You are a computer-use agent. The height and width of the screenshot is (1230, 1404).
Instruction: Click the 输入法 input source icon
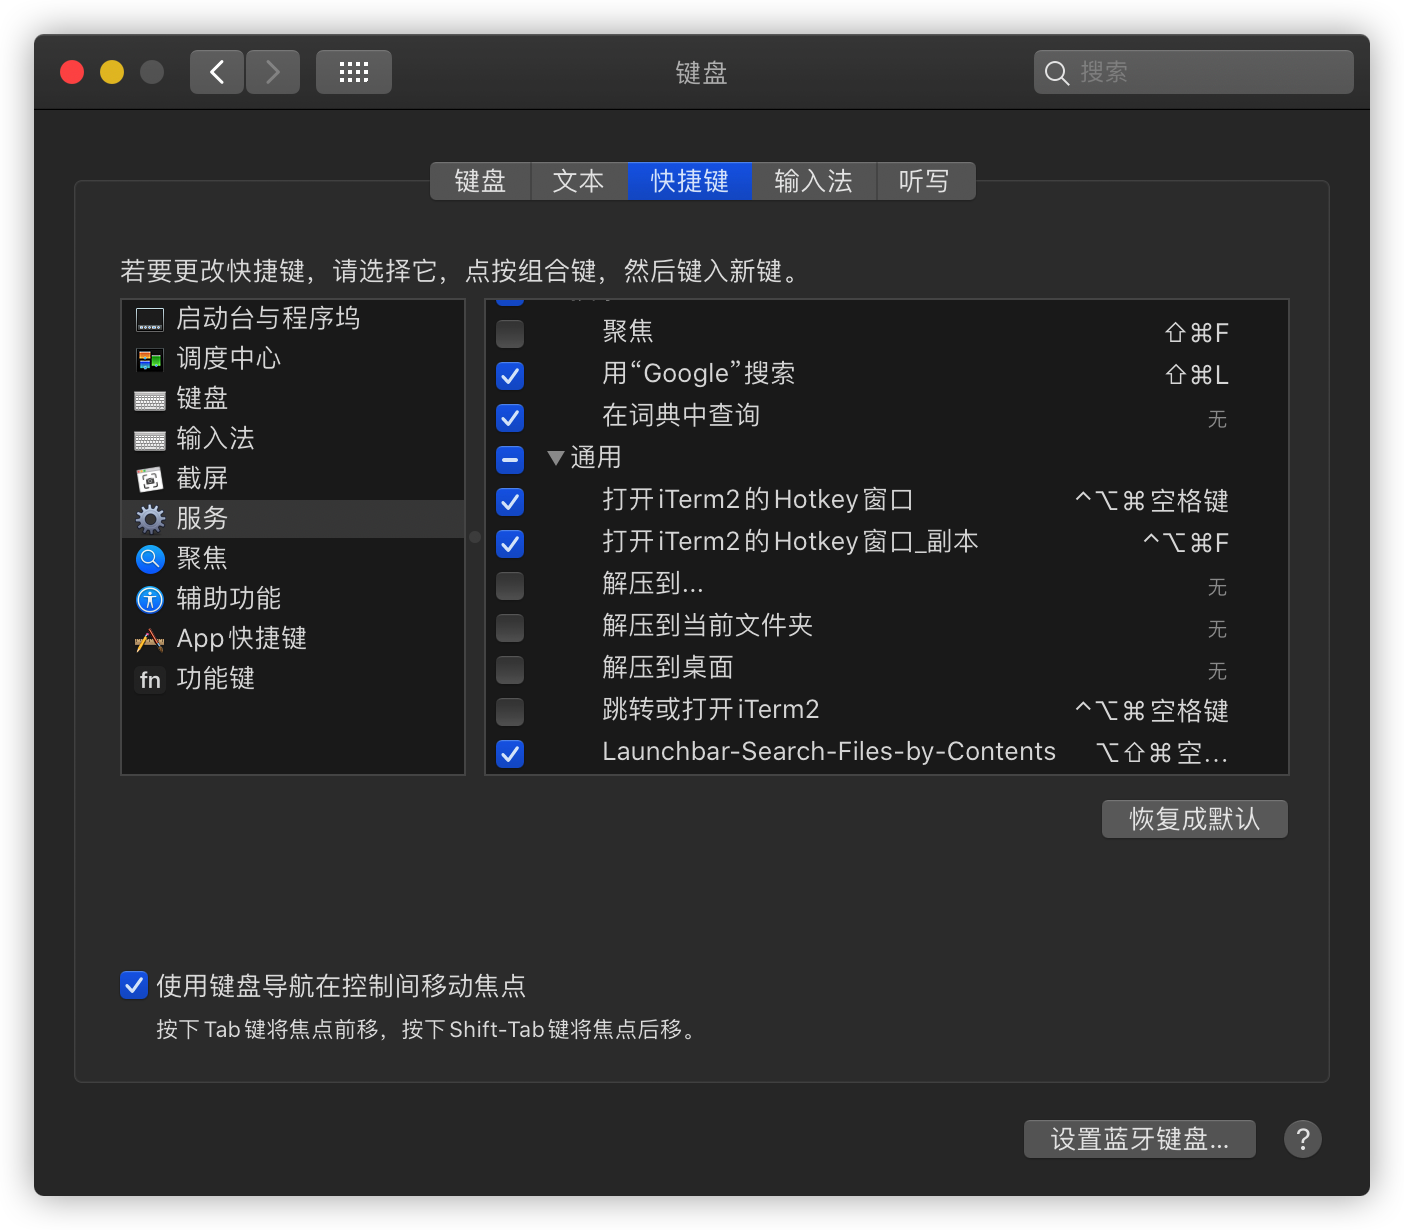[149, 438]
